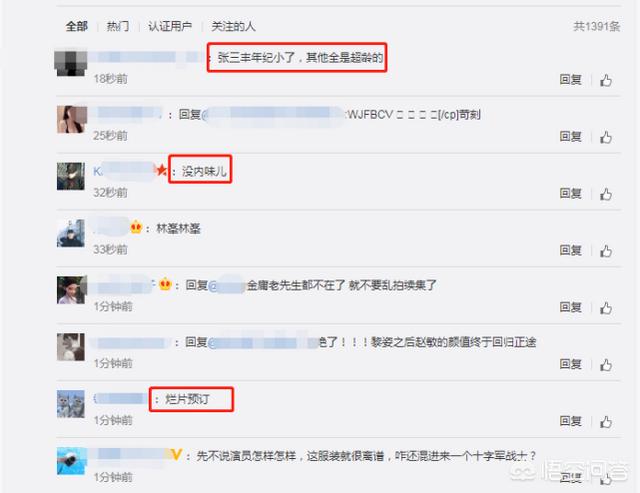640x493 pixels.
Task: Reply to the 张三丰年纪小了 comment
Action: [x=570, y=80]
